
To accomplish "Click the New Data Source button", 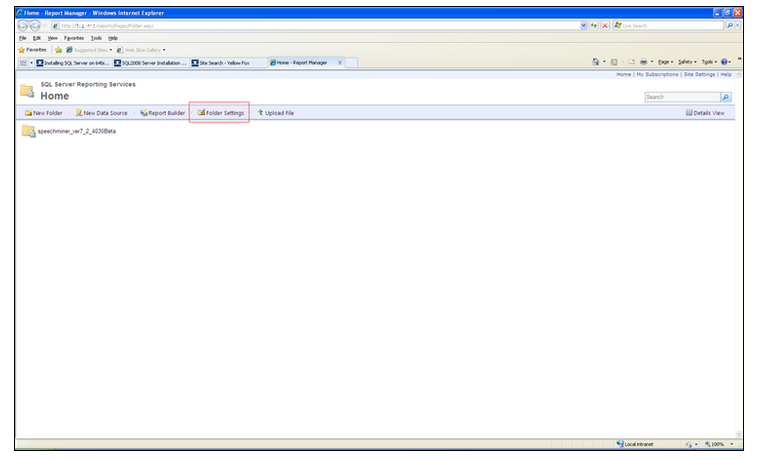I will [x=101, y=113].
